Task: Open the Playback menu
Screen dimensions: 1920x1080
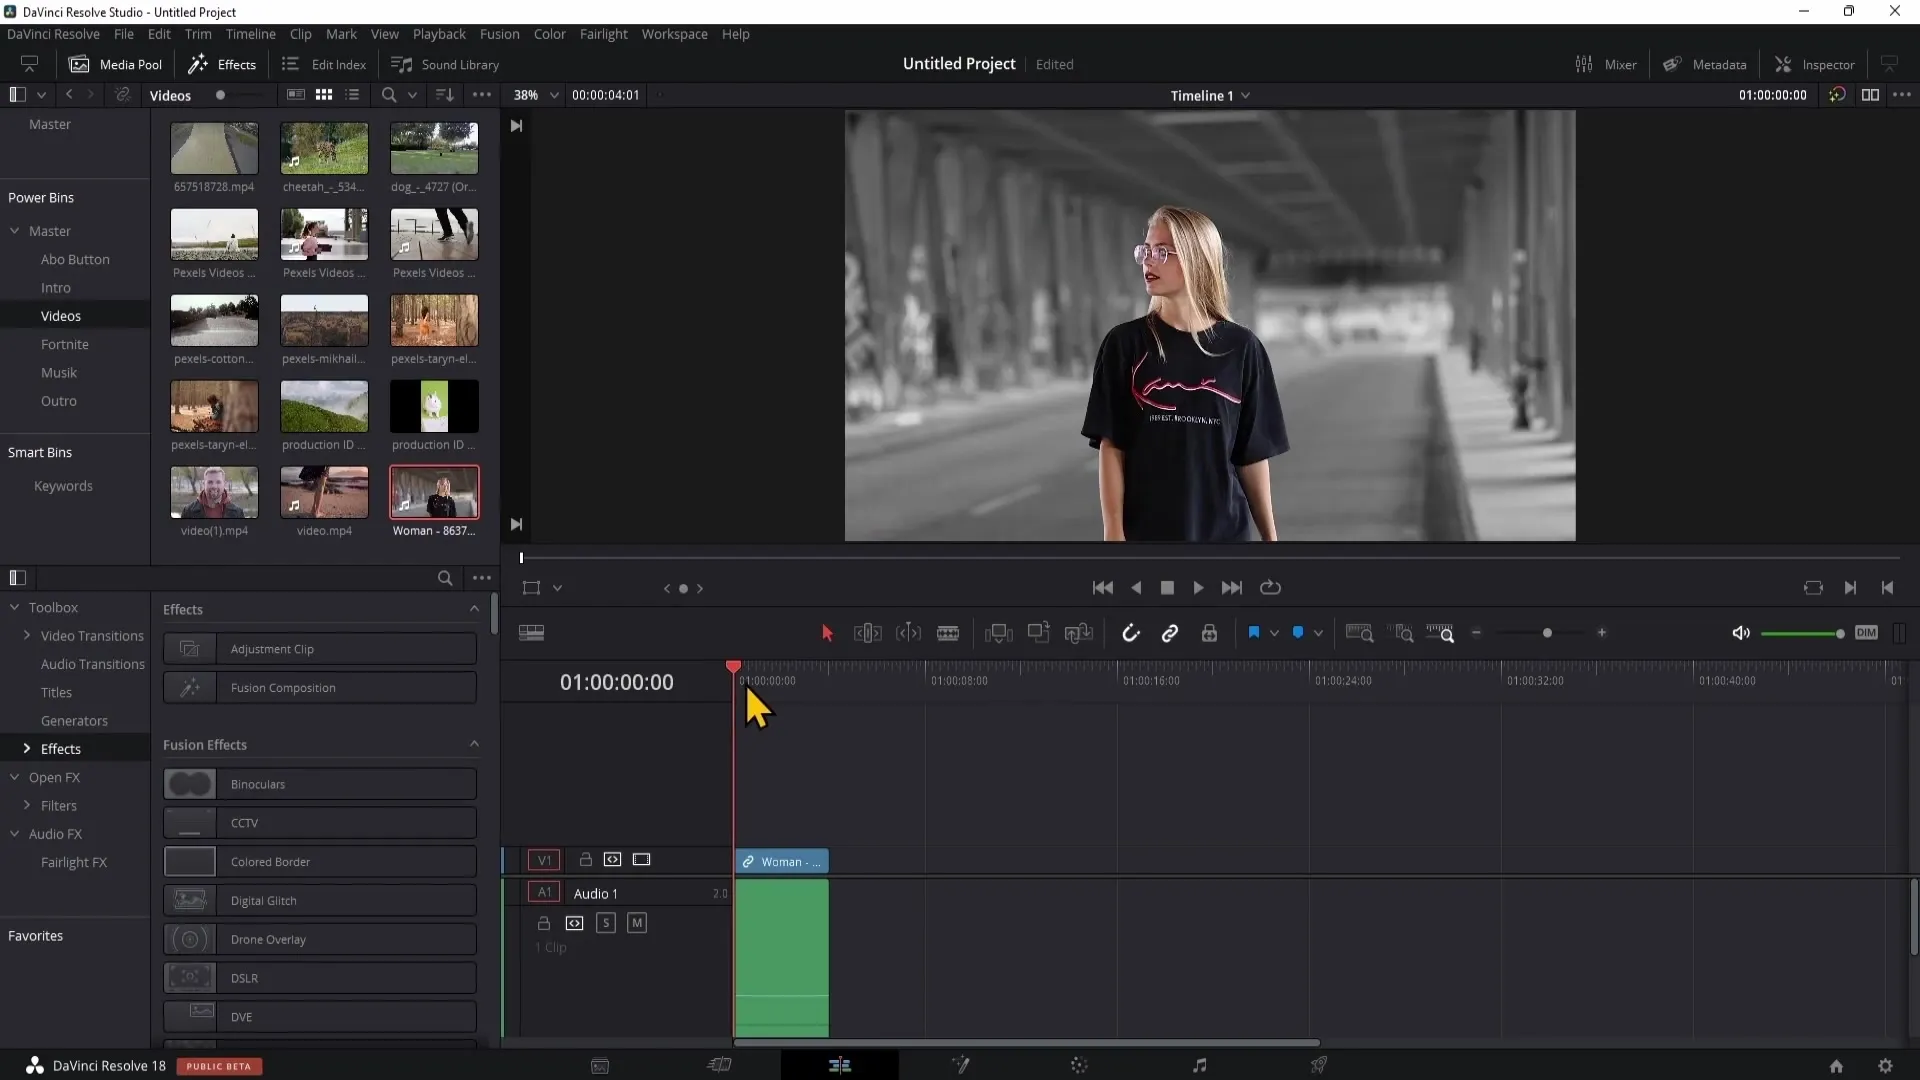Action: tap(439, 34)
